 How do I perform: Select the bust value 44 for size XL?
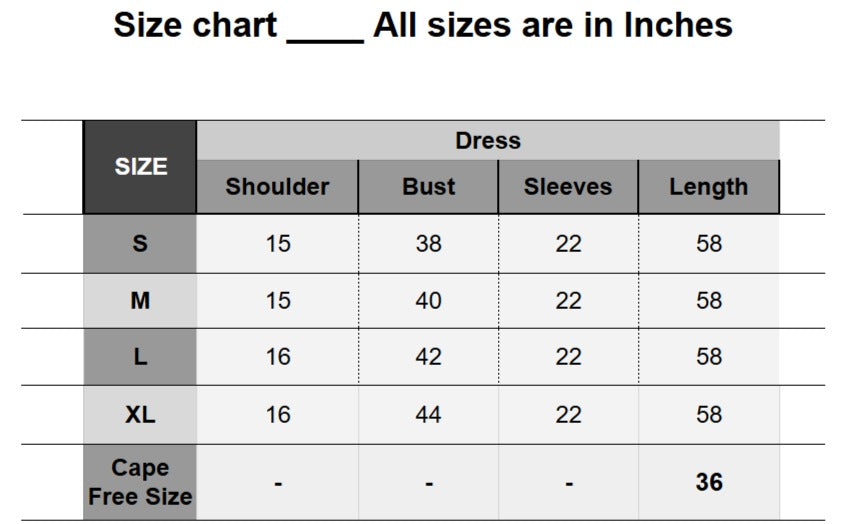pyautogui.click(x=428, y=415)
